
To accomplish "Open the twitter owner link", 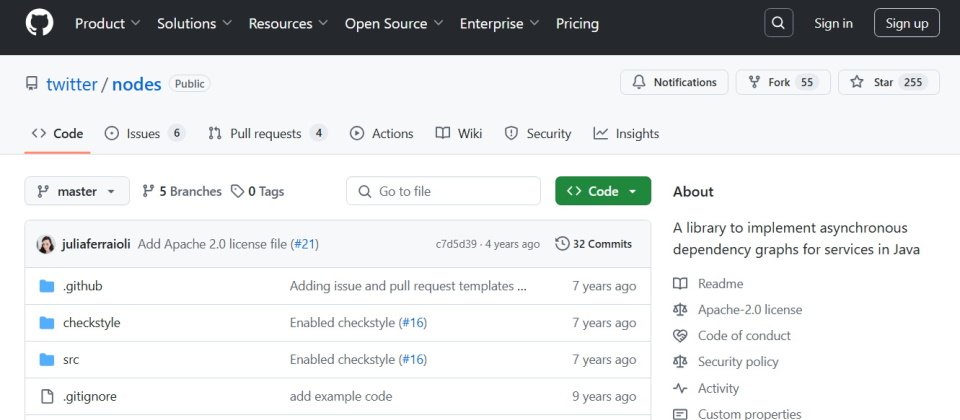I will pyautogui.click(x=72, y=84).
